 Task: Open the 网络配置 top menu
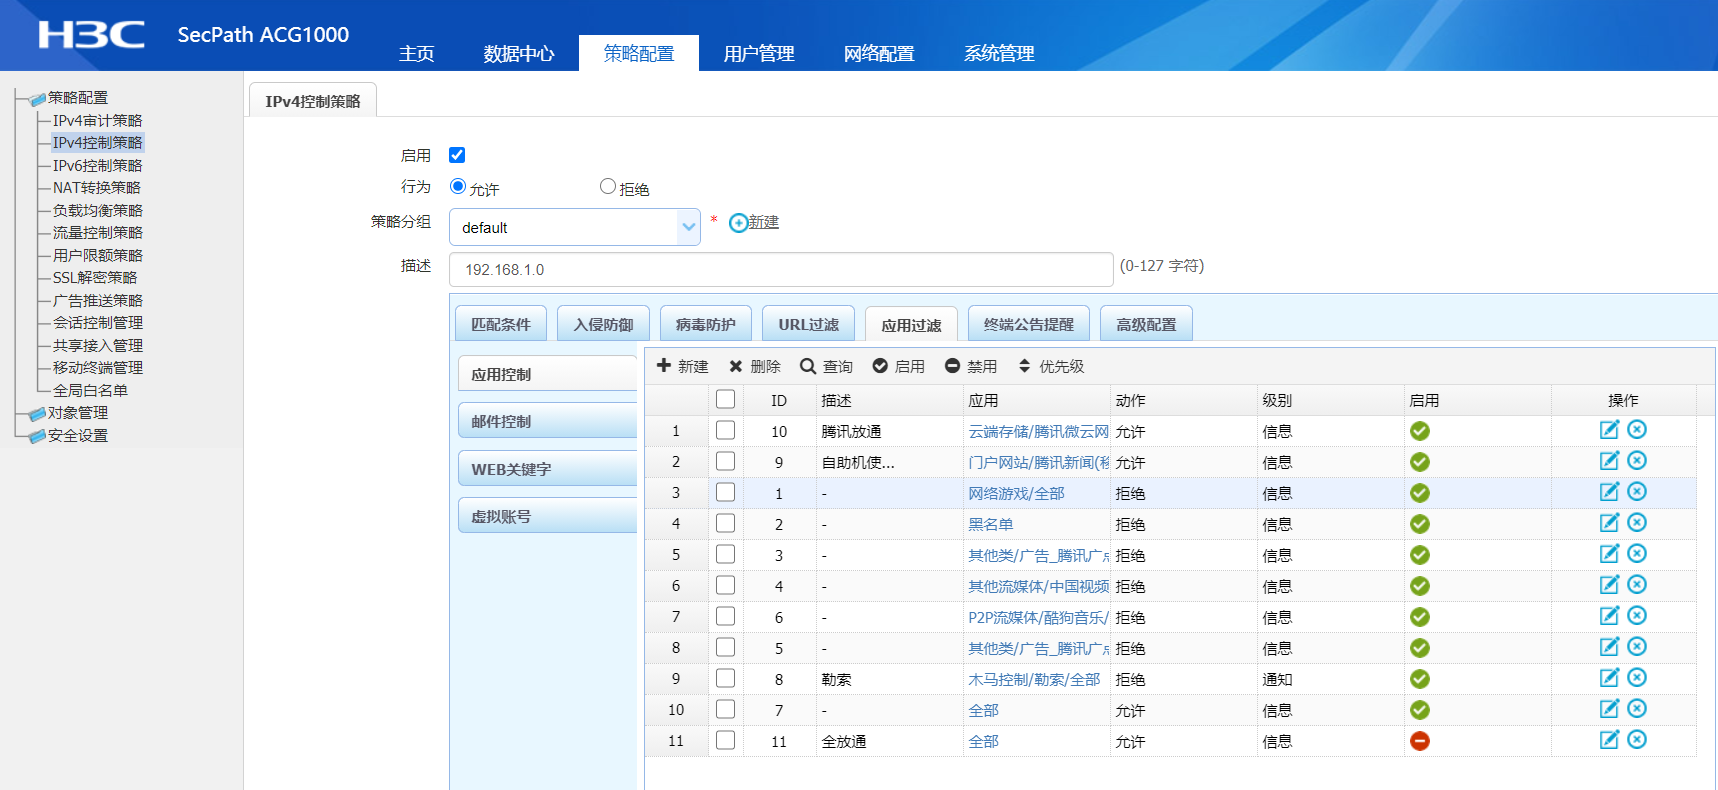(878, 53)
